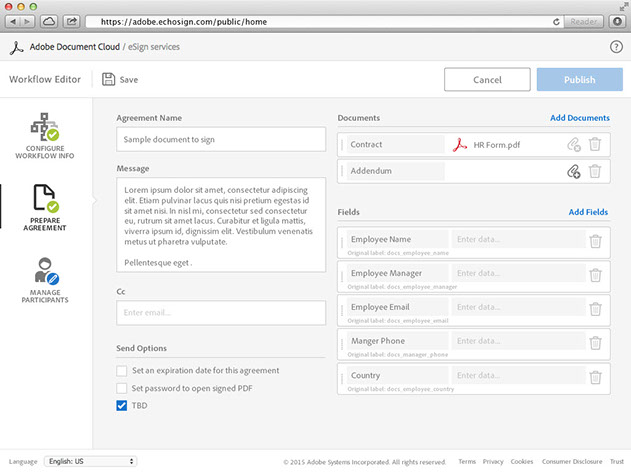Click the Agreement Name text box
This screenshot has height=473, width=631.
(221, 139)
